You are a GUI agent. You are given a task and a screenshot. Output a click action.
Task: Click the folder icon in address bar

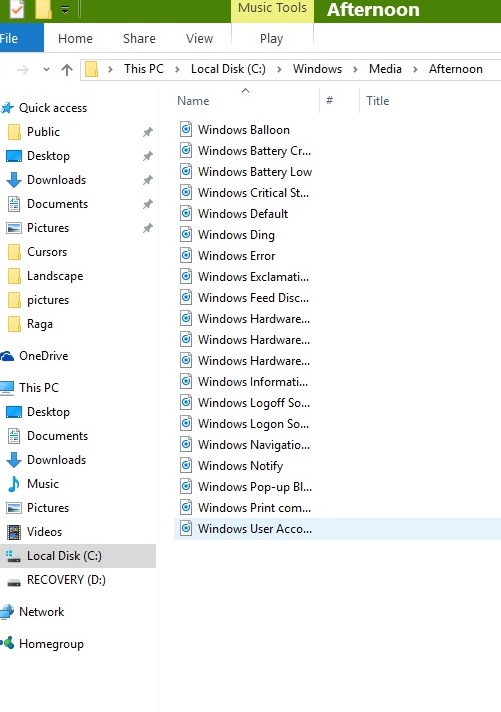tap(92, 69)
